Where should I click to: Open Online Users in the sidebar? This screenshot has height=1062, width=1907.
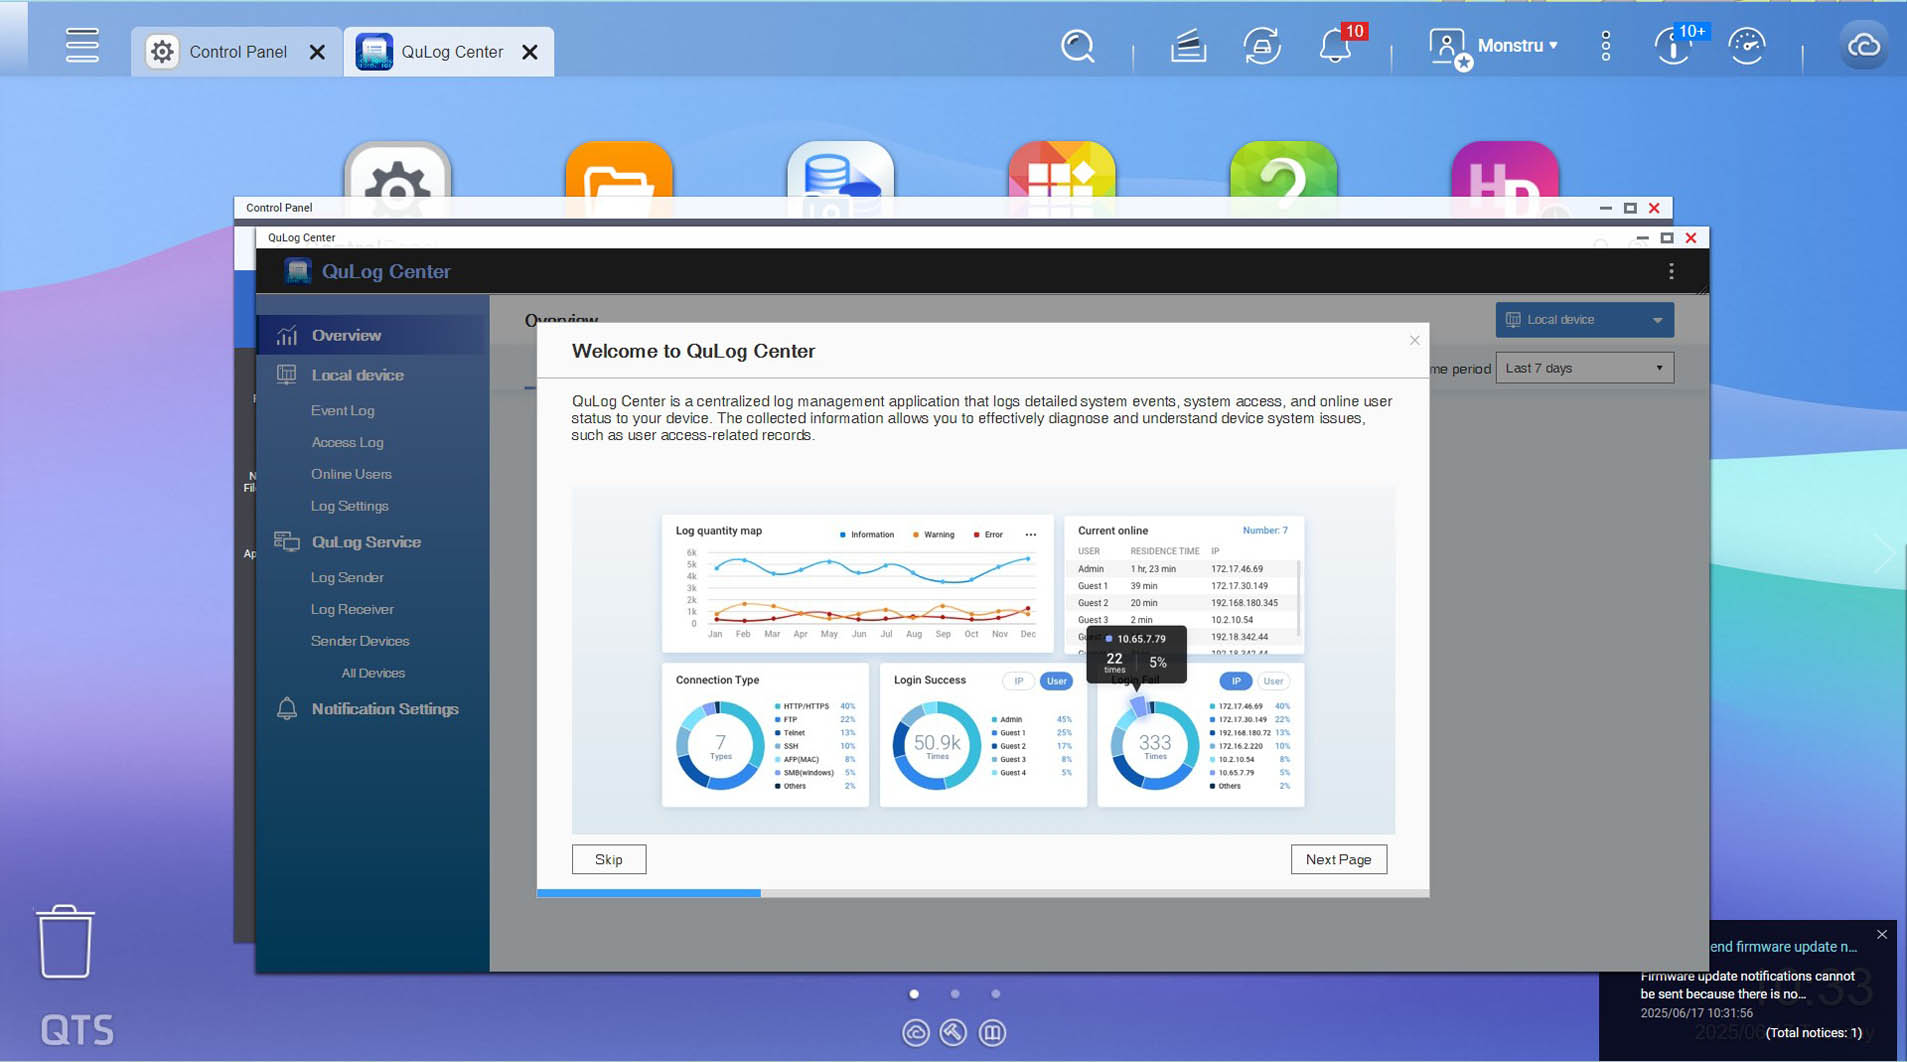click(351, 474)
